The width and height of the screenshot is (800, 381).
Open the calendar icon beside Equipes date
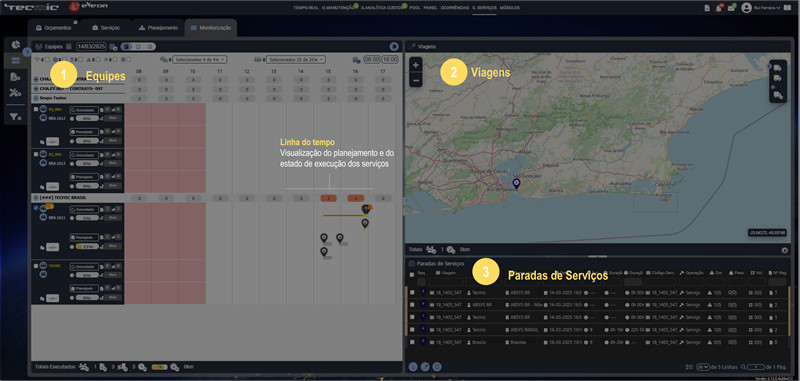pyautogui.click(x=68, y=46)
